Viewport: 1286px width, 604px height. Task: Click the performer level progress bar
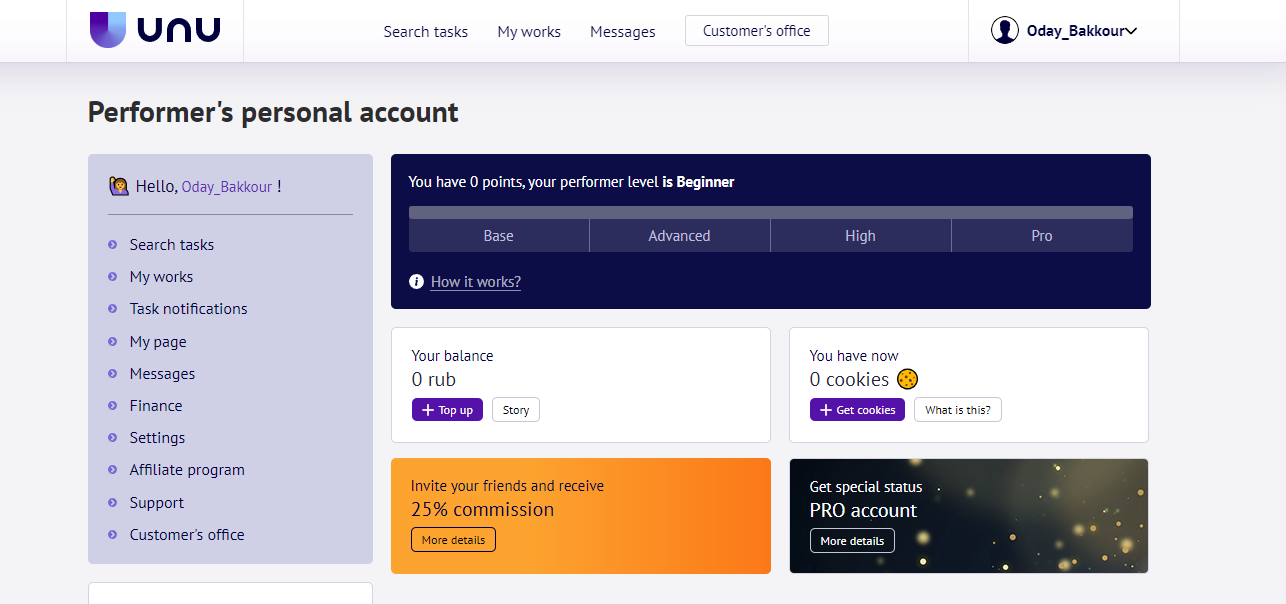[x=770, y=212]
